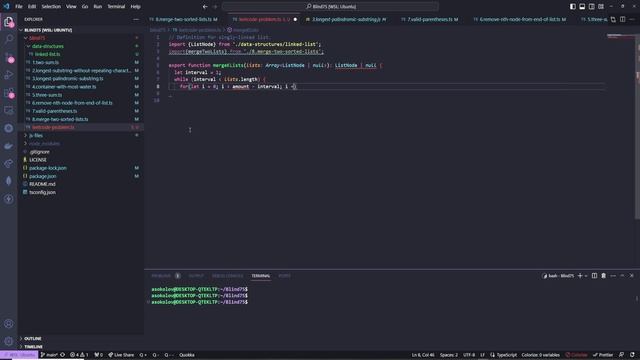This screenshot has height=360, width=640.
Task: Open the launch profile dropdown beside plus
Action: pyautogui.click(x=586, y=276)
